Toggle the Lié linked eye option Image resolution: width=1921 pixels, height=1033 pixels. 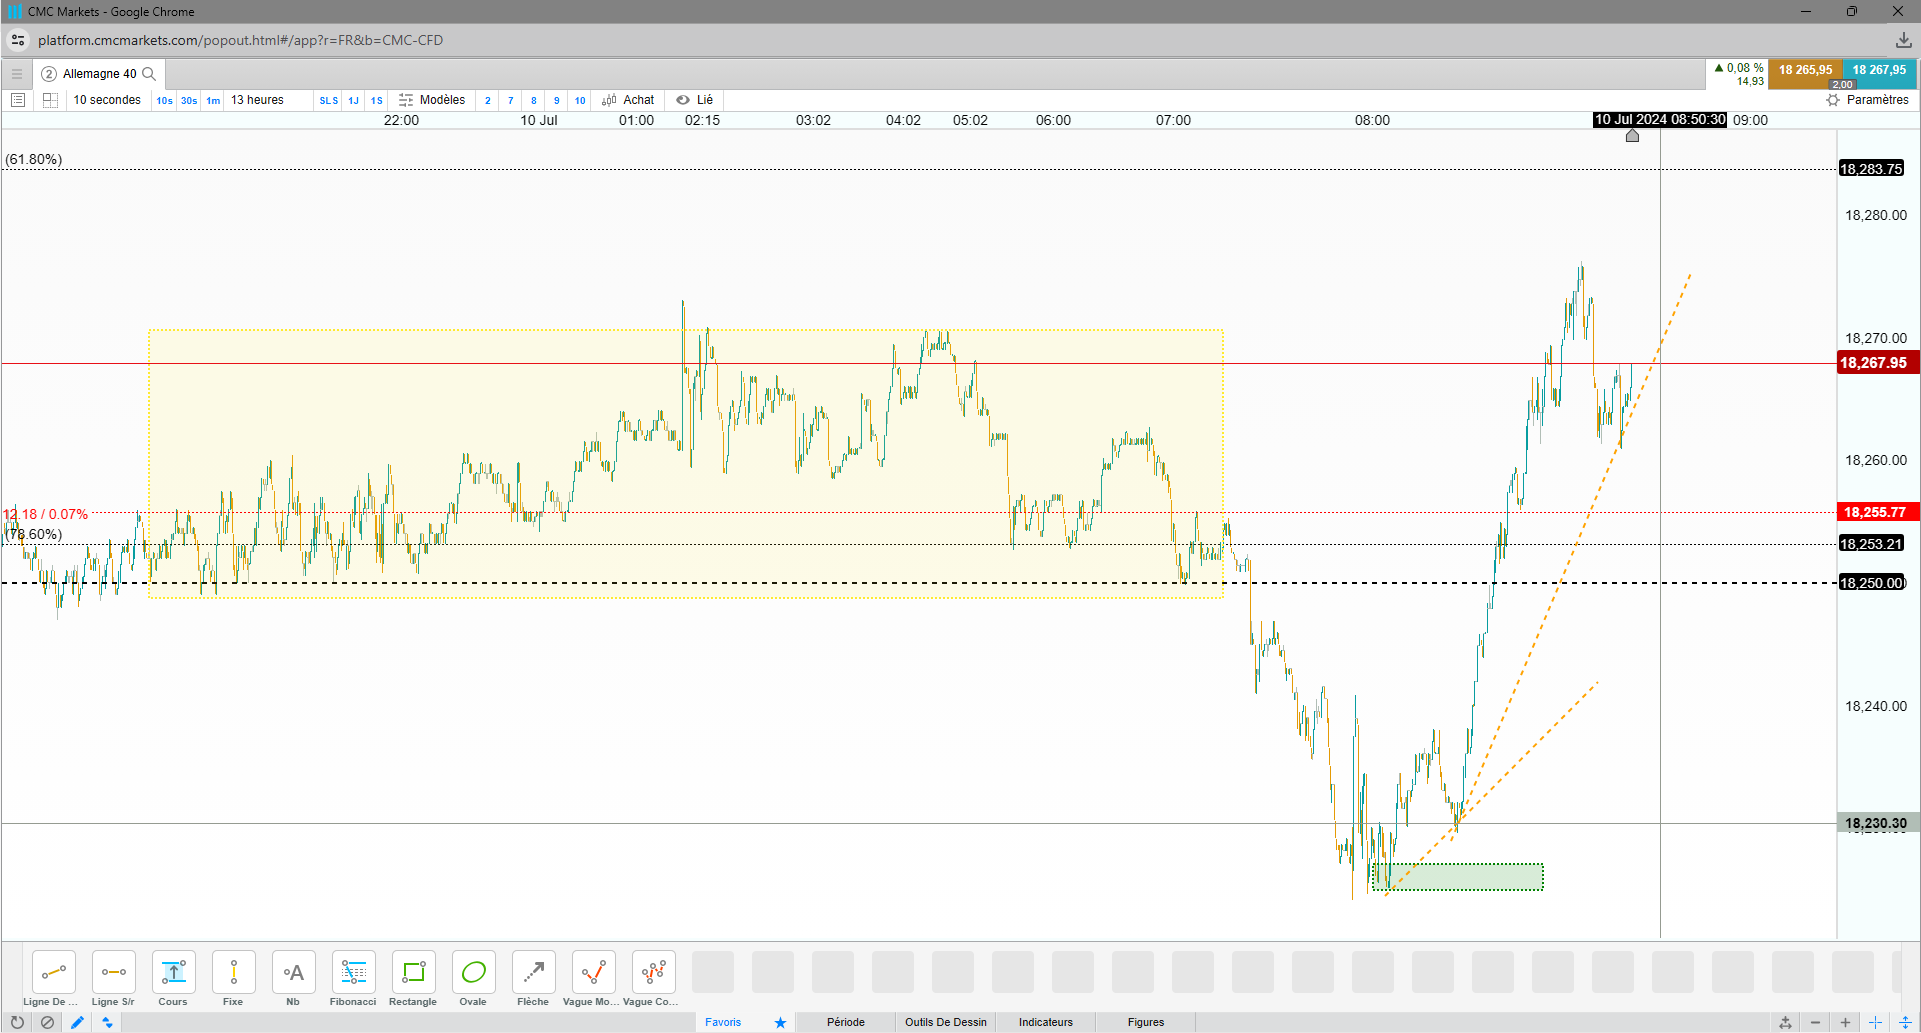pyautogui.click(x=694, y=100)
